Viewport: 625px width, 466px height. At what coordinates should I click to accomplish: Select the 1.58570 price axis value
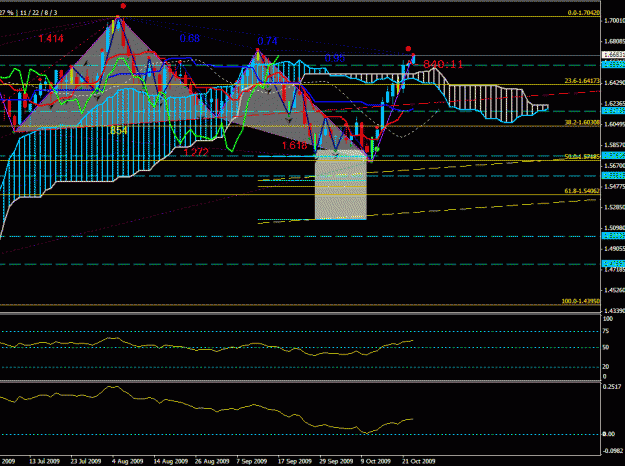click(614, 145)
